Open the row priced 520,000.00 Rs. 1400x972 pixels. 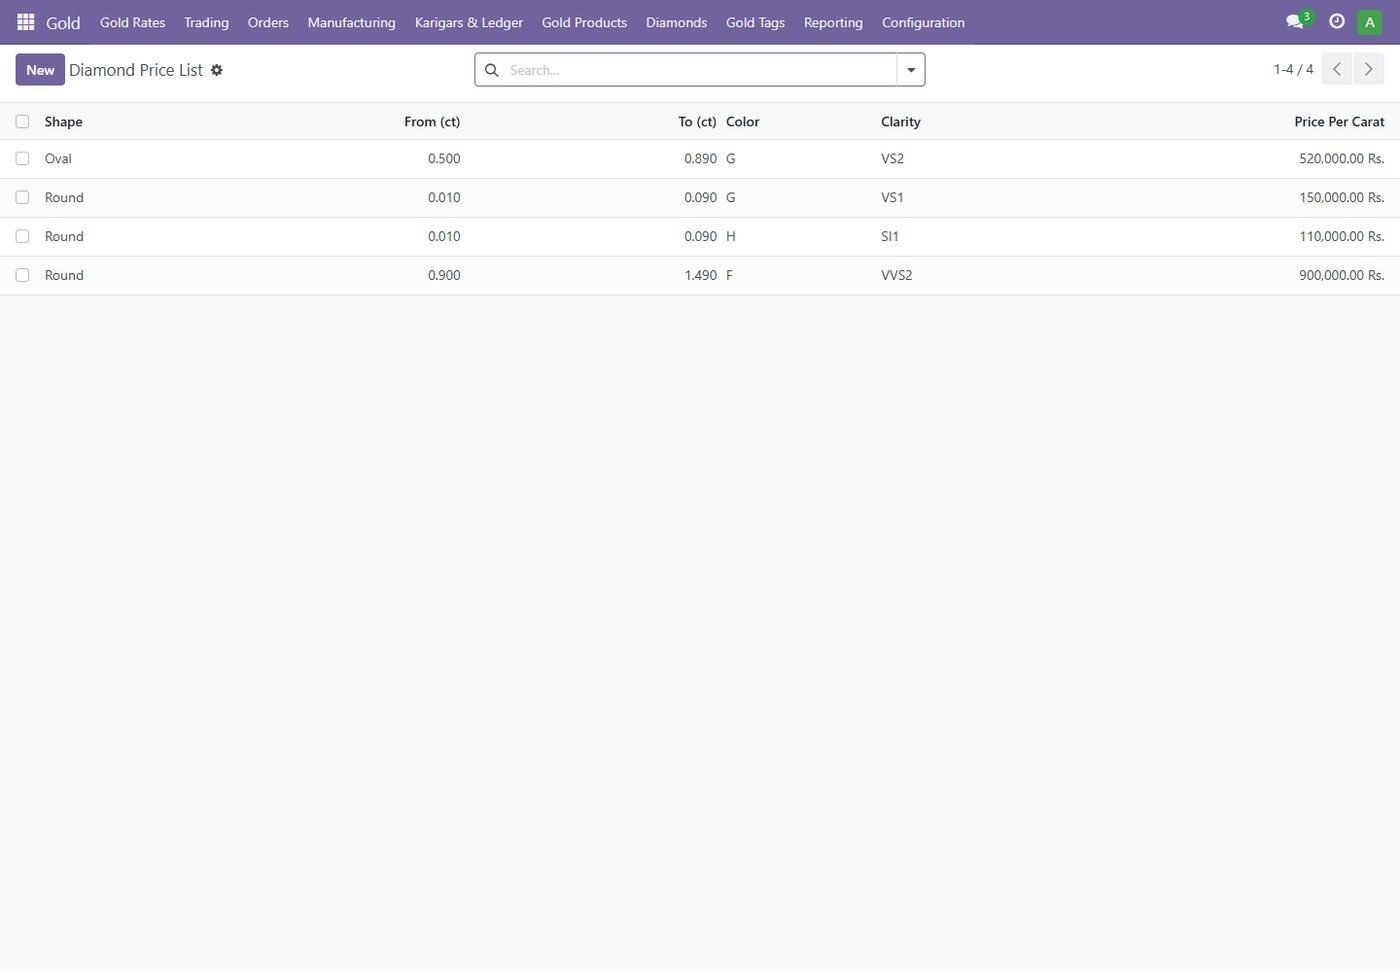coord(700,159)
